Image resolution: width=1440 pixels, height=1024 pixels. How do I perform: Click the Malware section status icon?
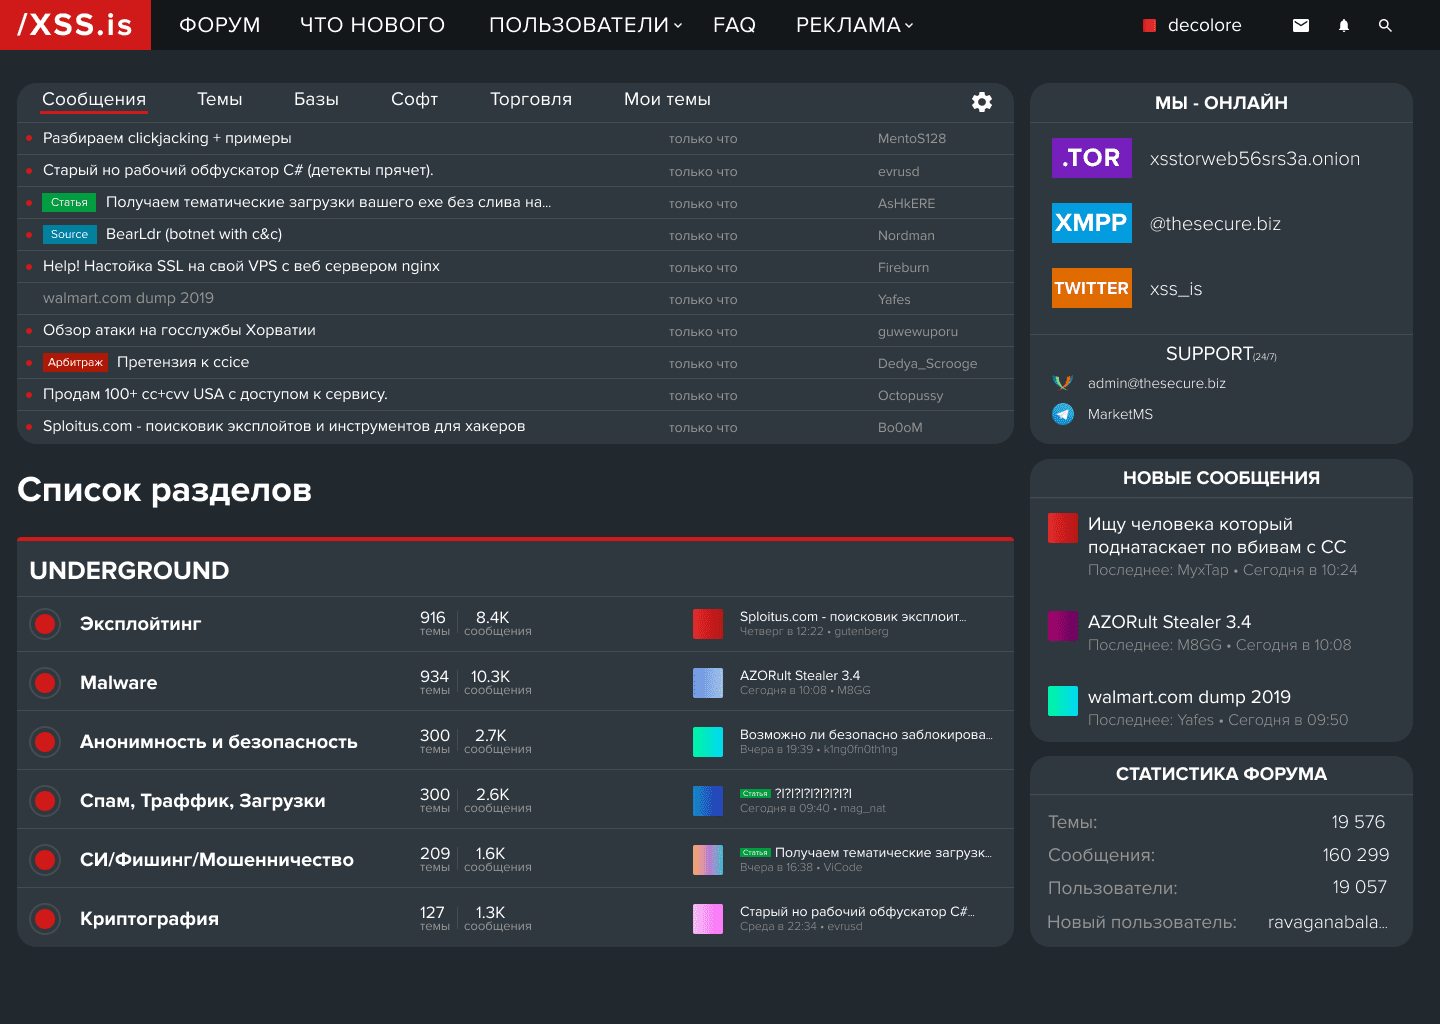point(45,683)
